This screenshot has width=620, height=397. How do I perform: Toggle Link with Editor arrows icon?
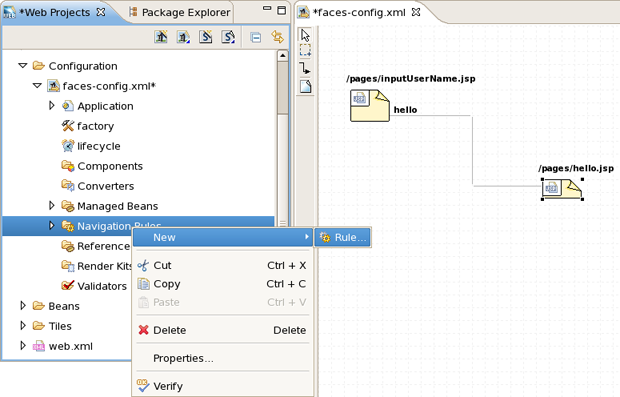(278, 37)
